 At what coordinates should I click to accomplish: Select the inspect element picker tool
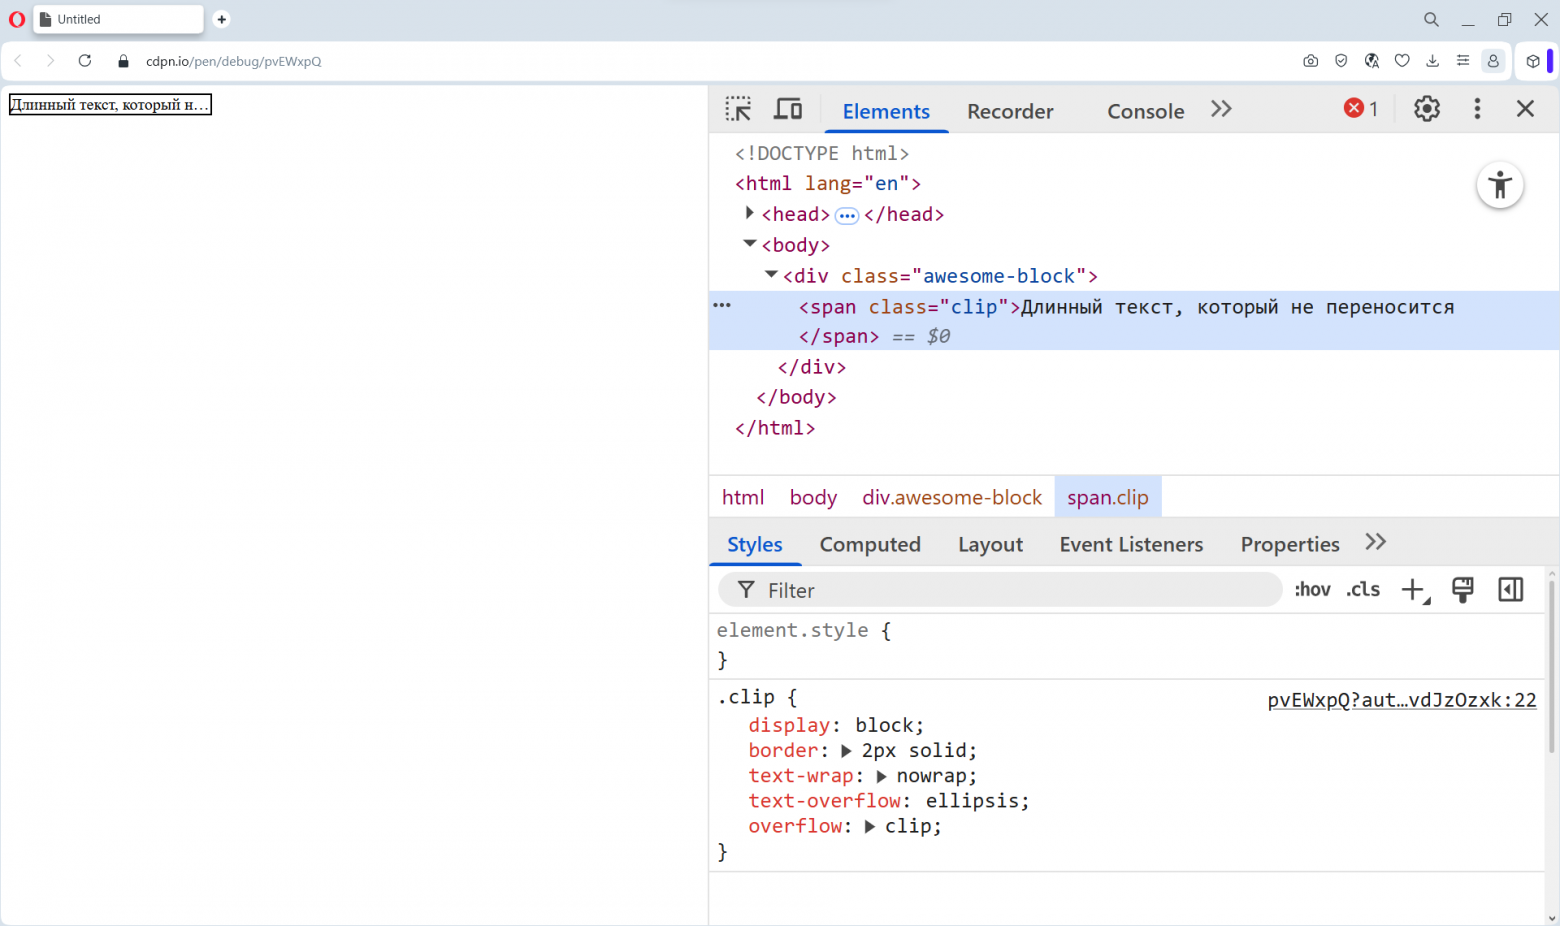coord(738,109)
